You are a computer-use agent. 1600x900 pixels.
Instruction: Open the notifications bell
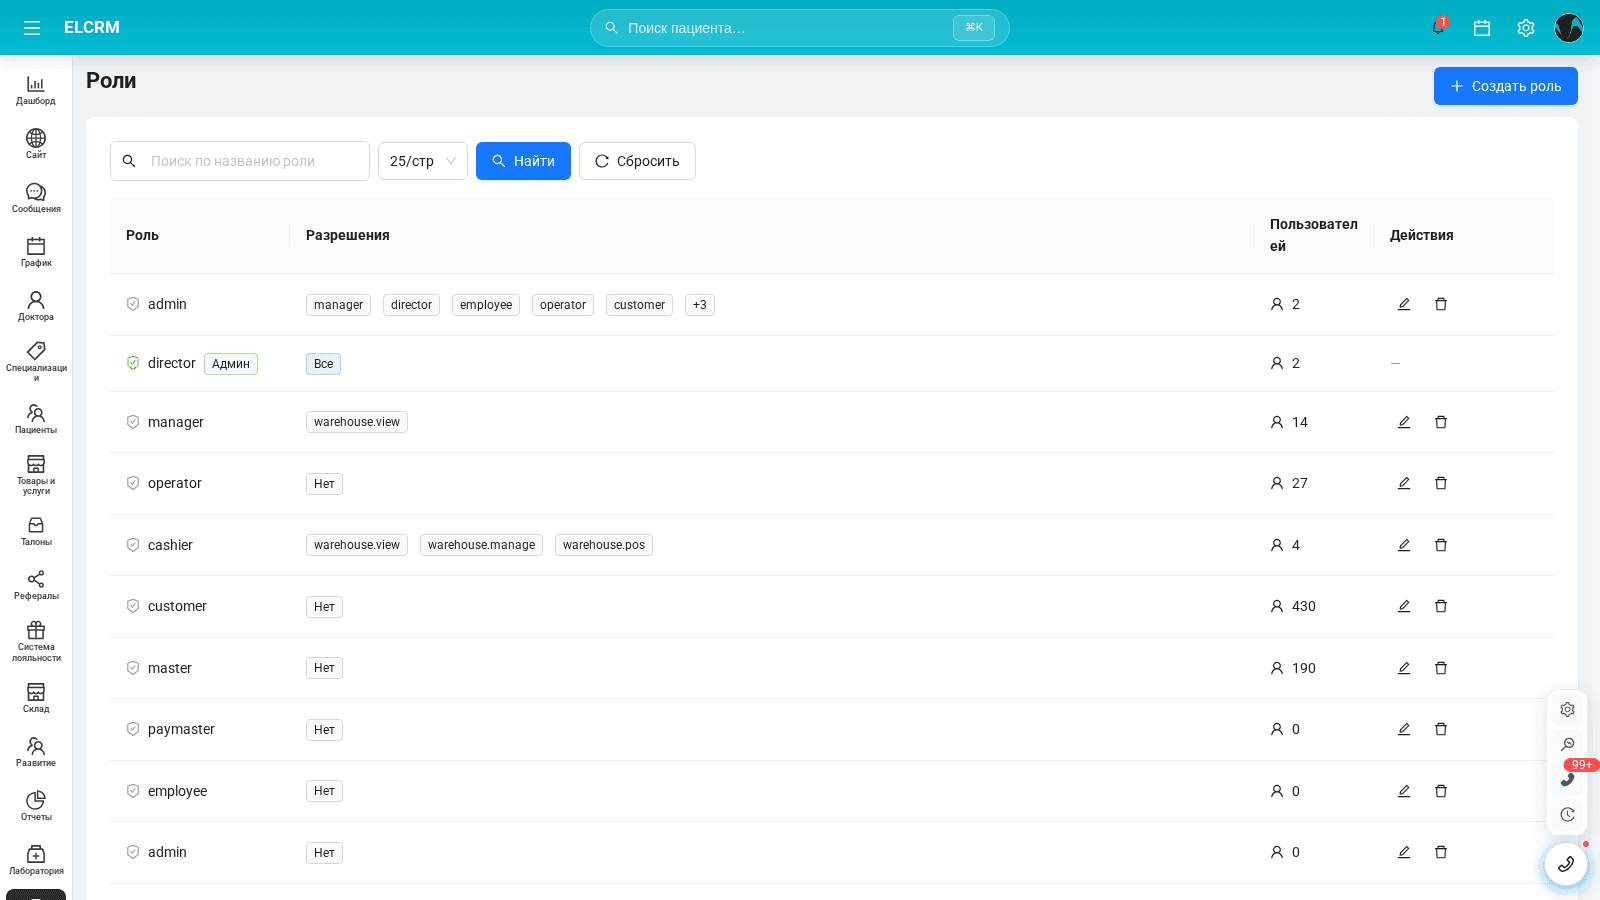(1438, 28)
